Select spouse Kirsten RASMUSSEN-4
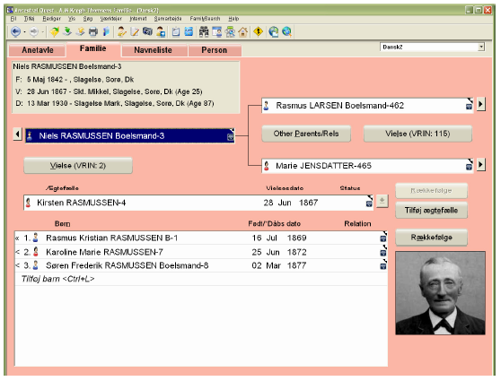This screenshot has width=500, height=381. [198, 203]
